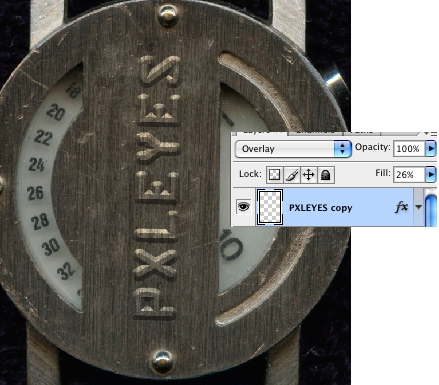Toggle lock transparent pixels
This screenshot has width=439, height=385.
point(274,175)
